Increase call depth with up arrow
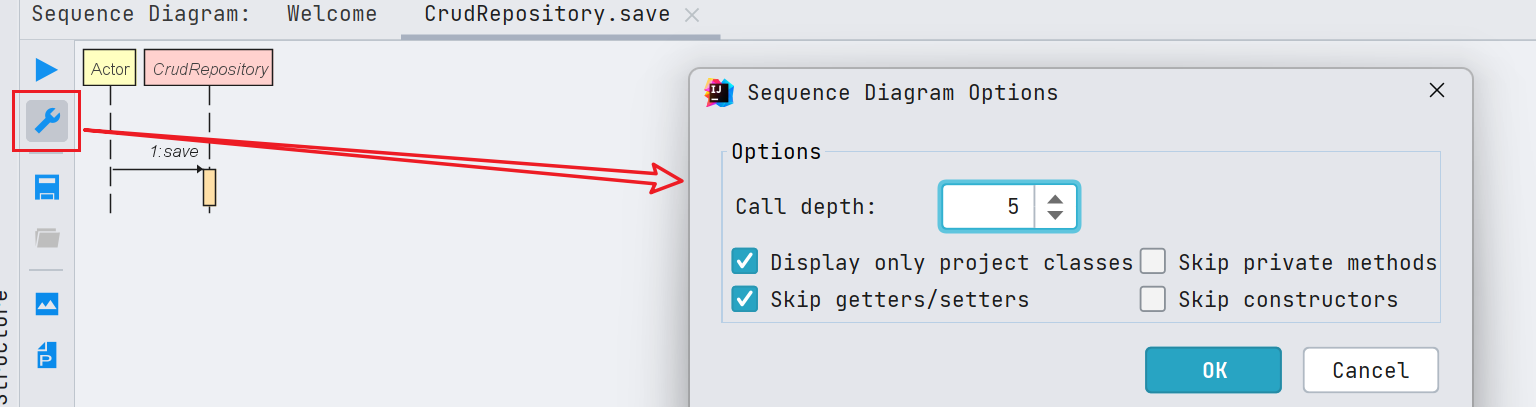Image resolution: width=1536 pixels, height=407 pixels. point(1055,198)
